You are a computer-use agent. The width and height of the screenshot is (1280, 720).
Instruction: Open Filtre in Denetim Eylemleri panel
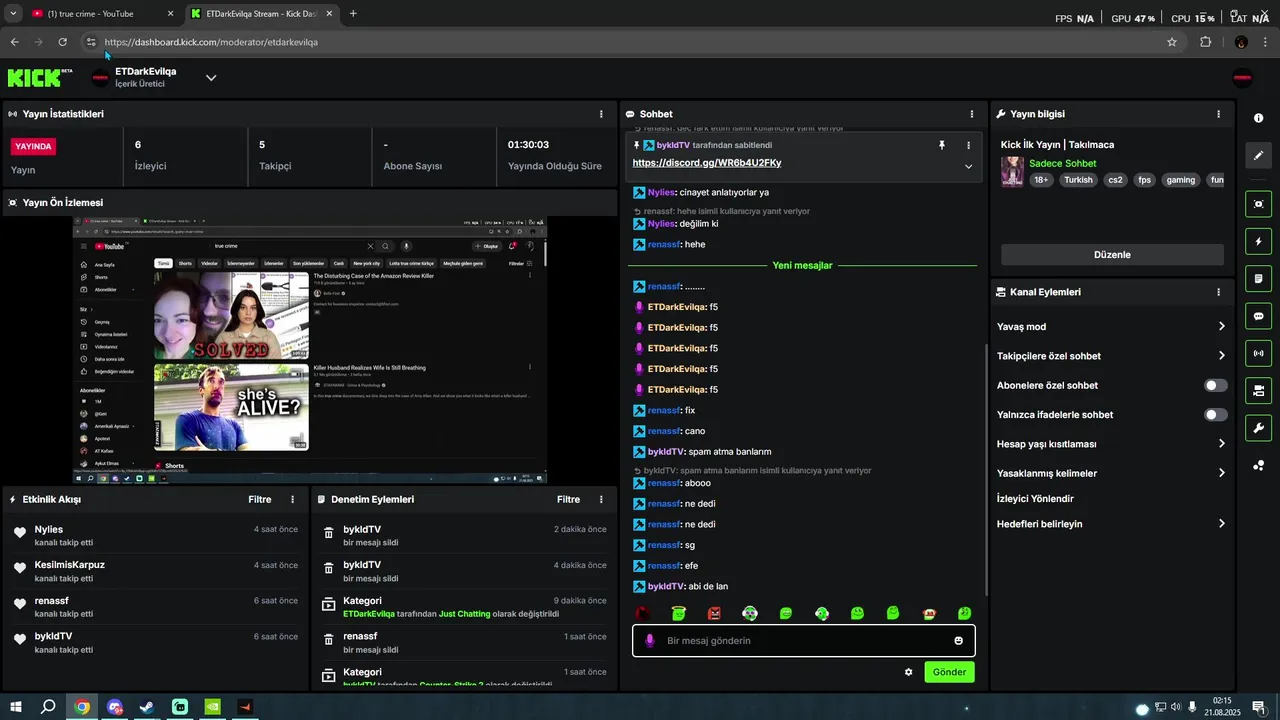568,499
